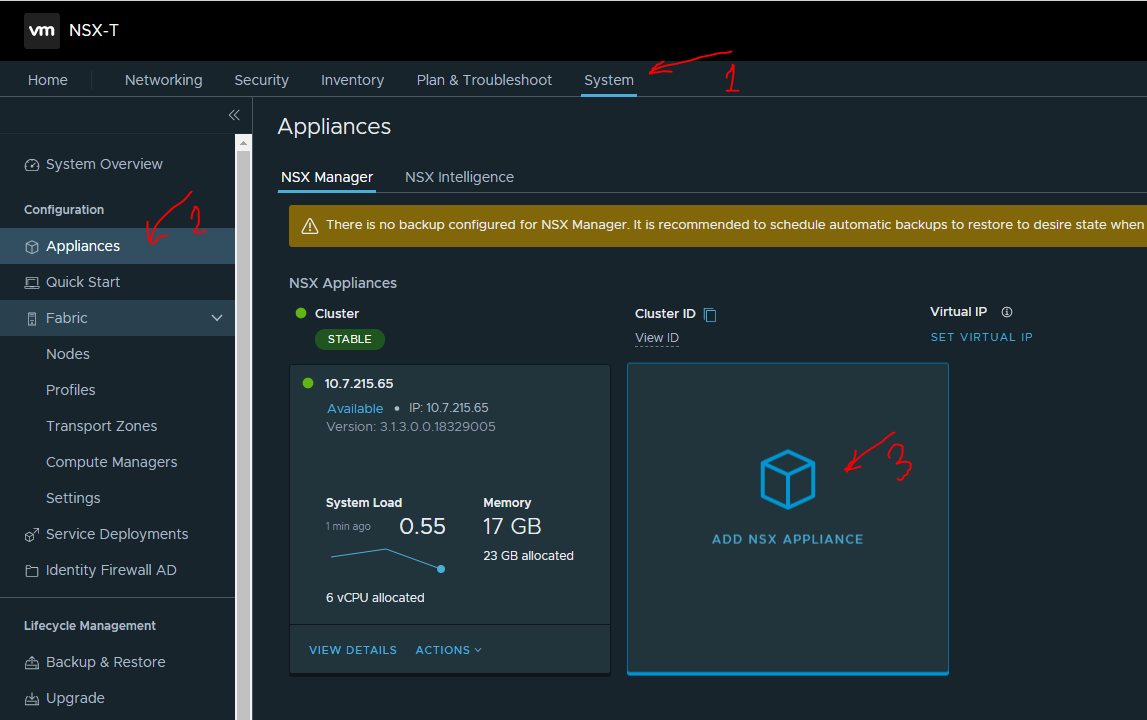The height and width of the screenshot is (720, 1147).
Task: Open the Home menu tab
Action: click(x=48, y=80)
